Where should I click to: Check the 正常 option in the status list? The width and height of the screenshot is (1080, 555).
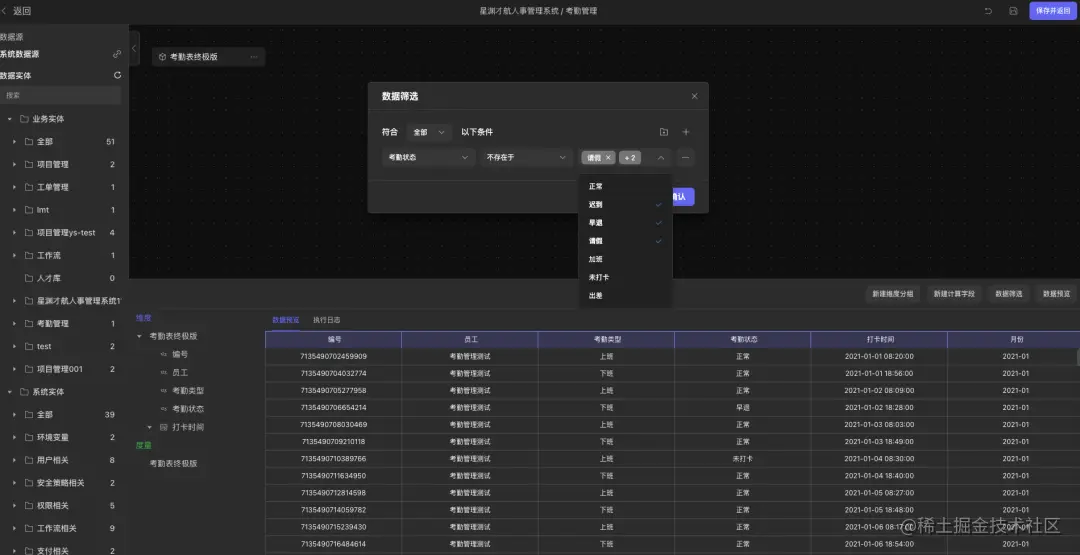(x=625, y=187)
